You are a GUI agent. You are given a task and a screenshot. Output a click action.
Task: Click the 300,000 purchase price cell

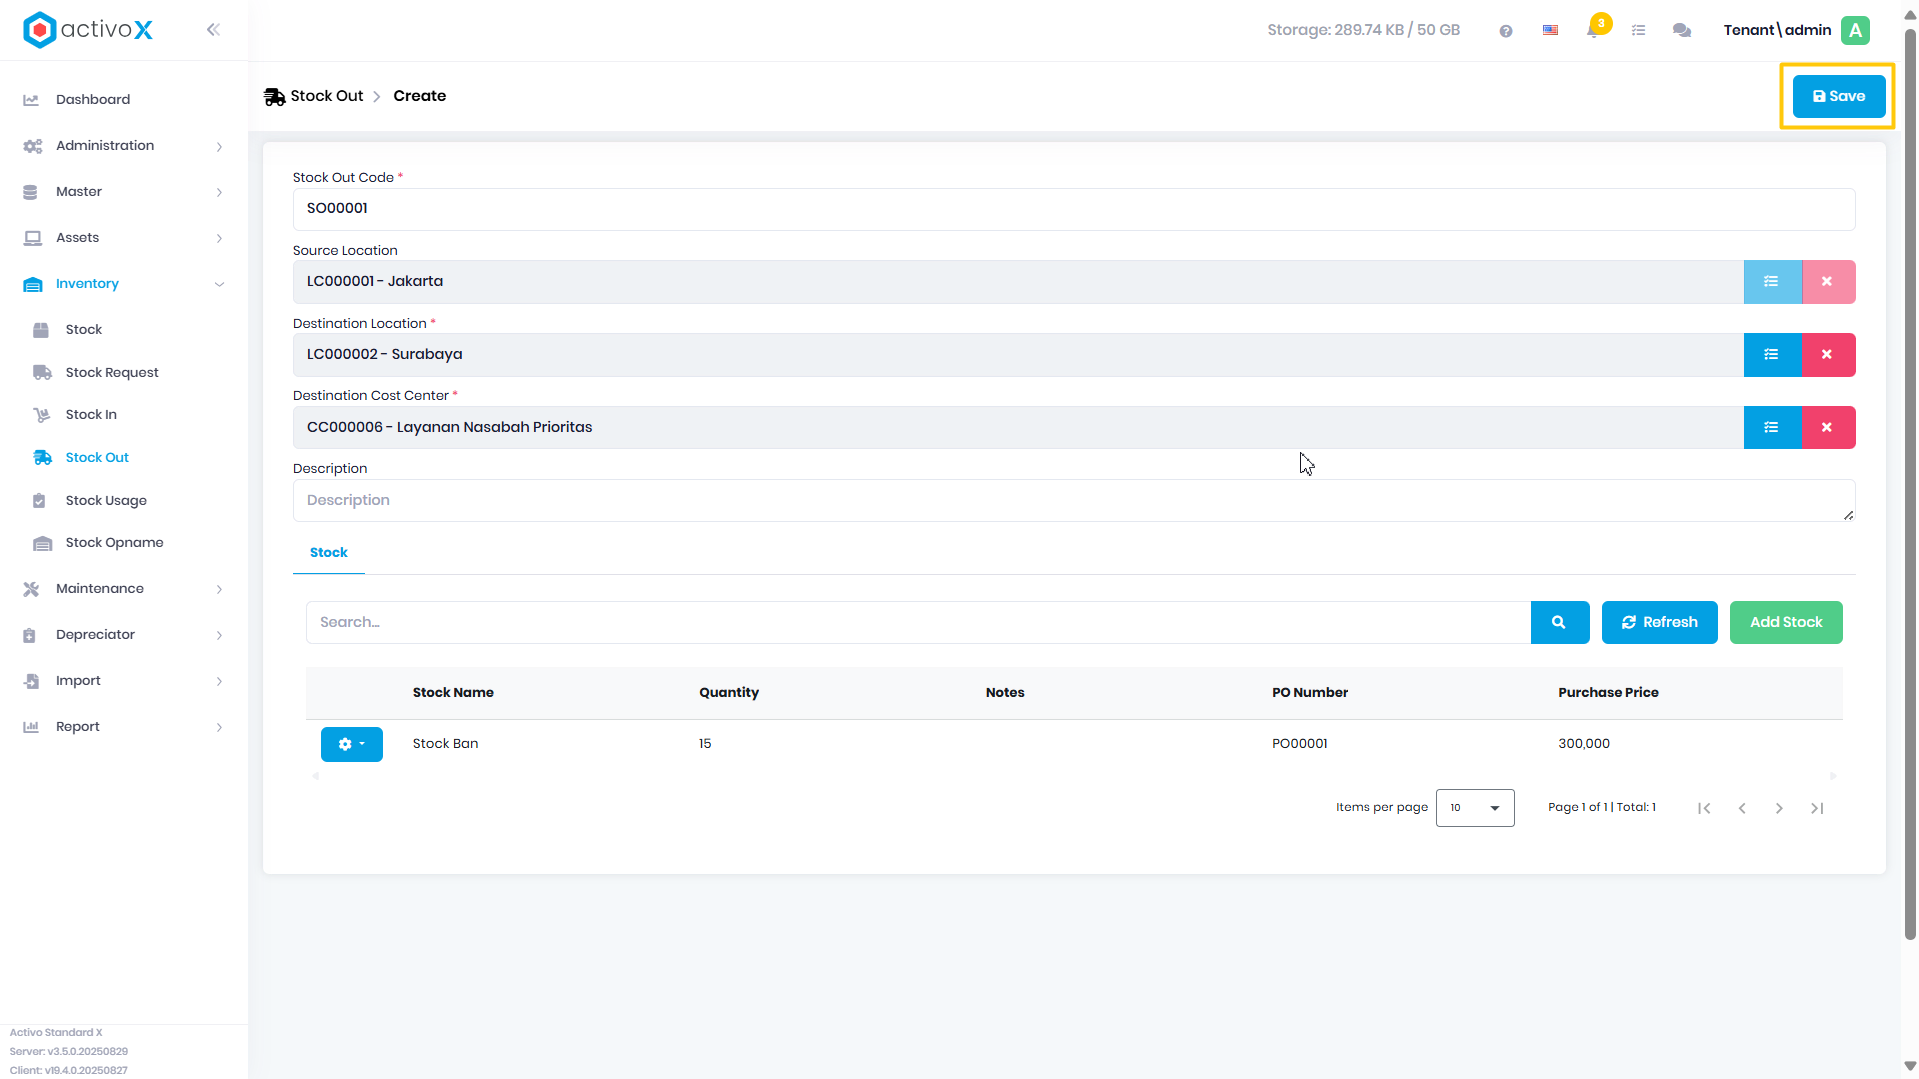pos(1584,744)
